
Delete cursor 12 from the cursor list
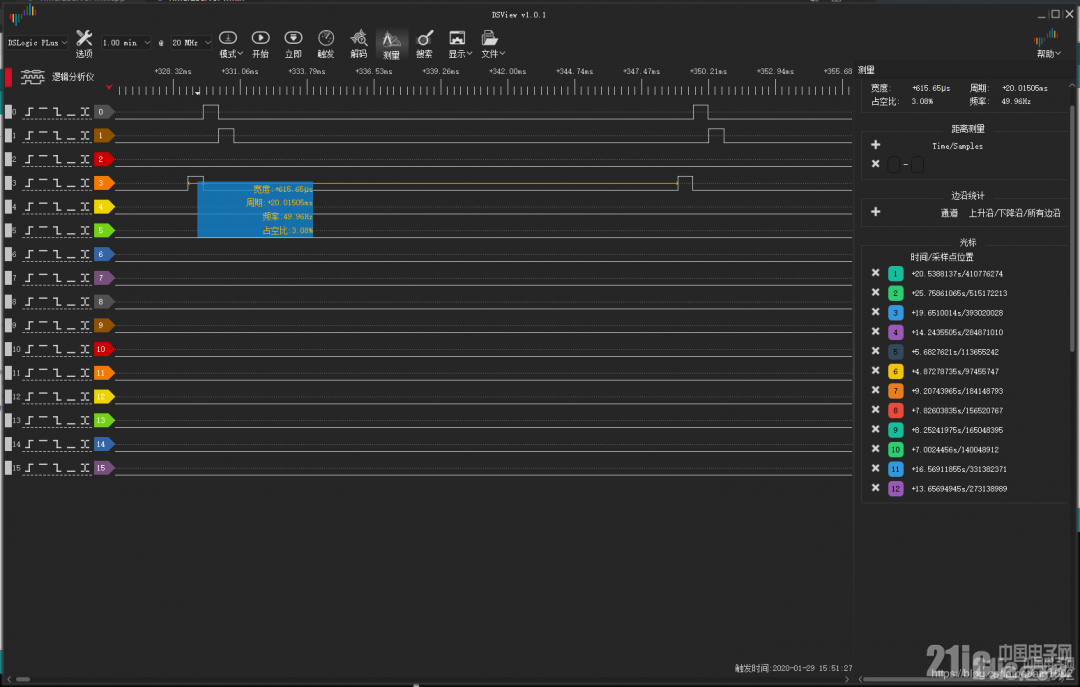[x=875, y=488]
